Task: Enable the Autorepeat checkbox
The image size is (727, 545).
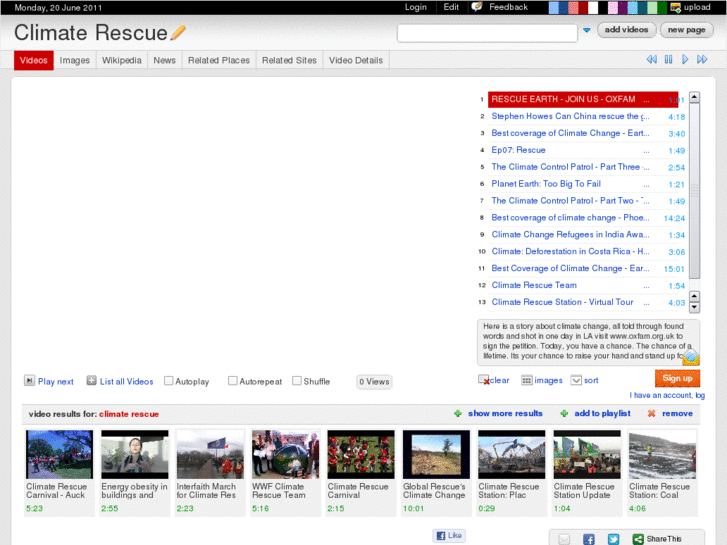Action: click(x=233, y=381)
